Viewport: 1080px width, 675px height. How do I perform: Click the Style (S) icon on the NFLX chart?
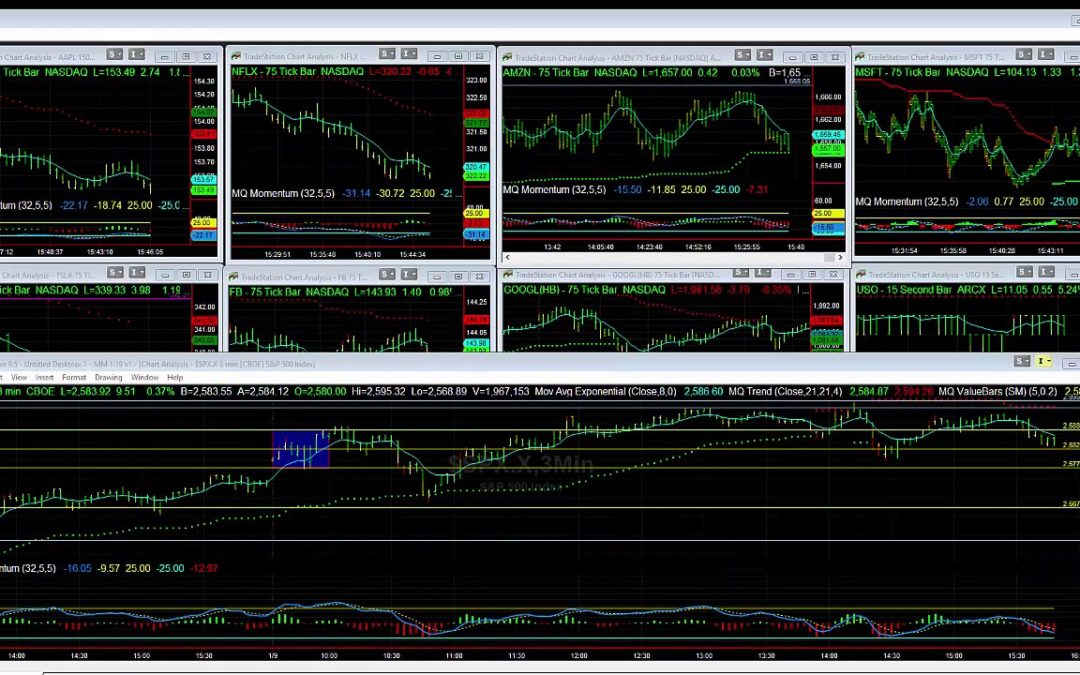pyautogui.click(x=385, y=53)
